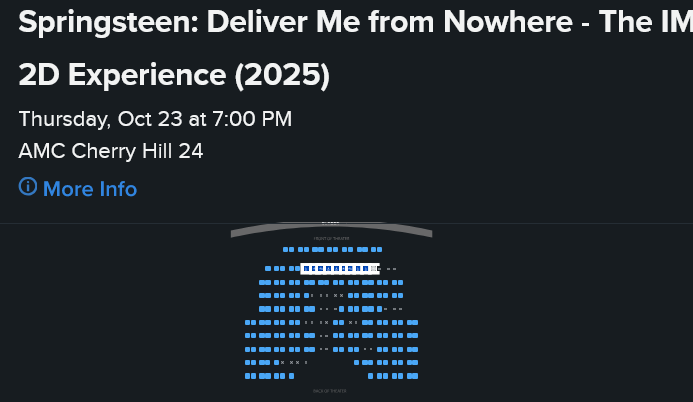Select the rightmost seat in front row

point(378,249)
